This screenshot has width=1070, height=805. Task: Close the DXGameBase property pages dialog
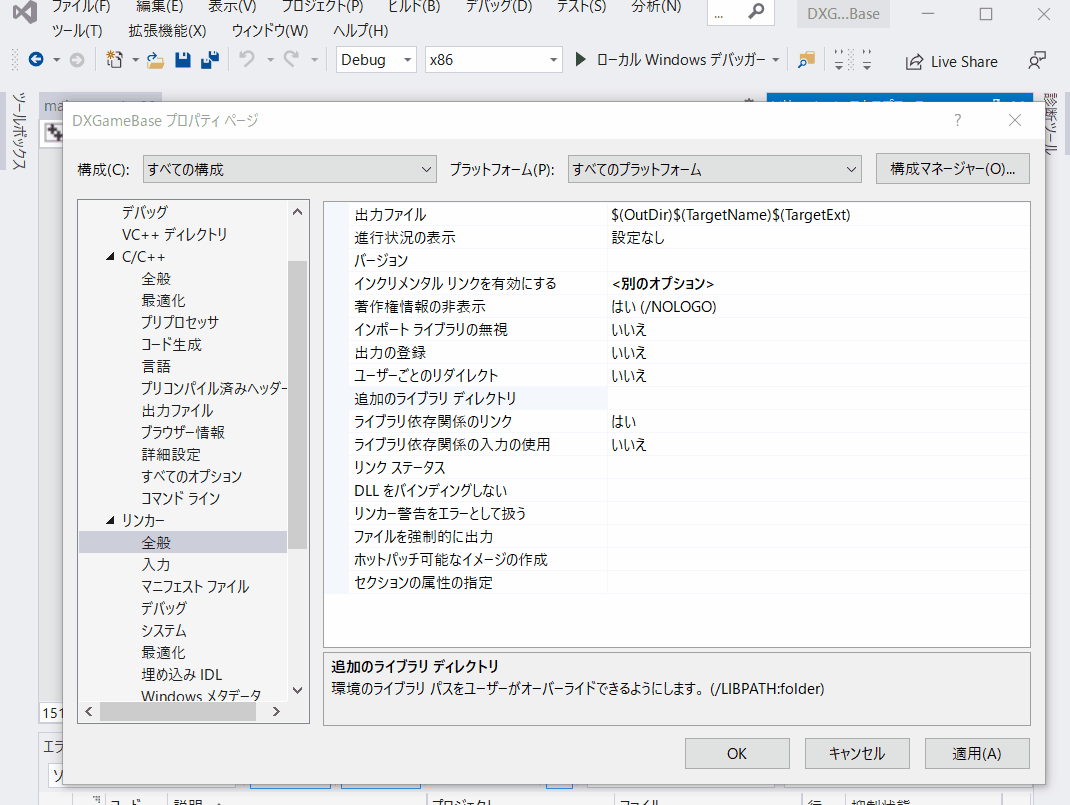(1015, 121)
